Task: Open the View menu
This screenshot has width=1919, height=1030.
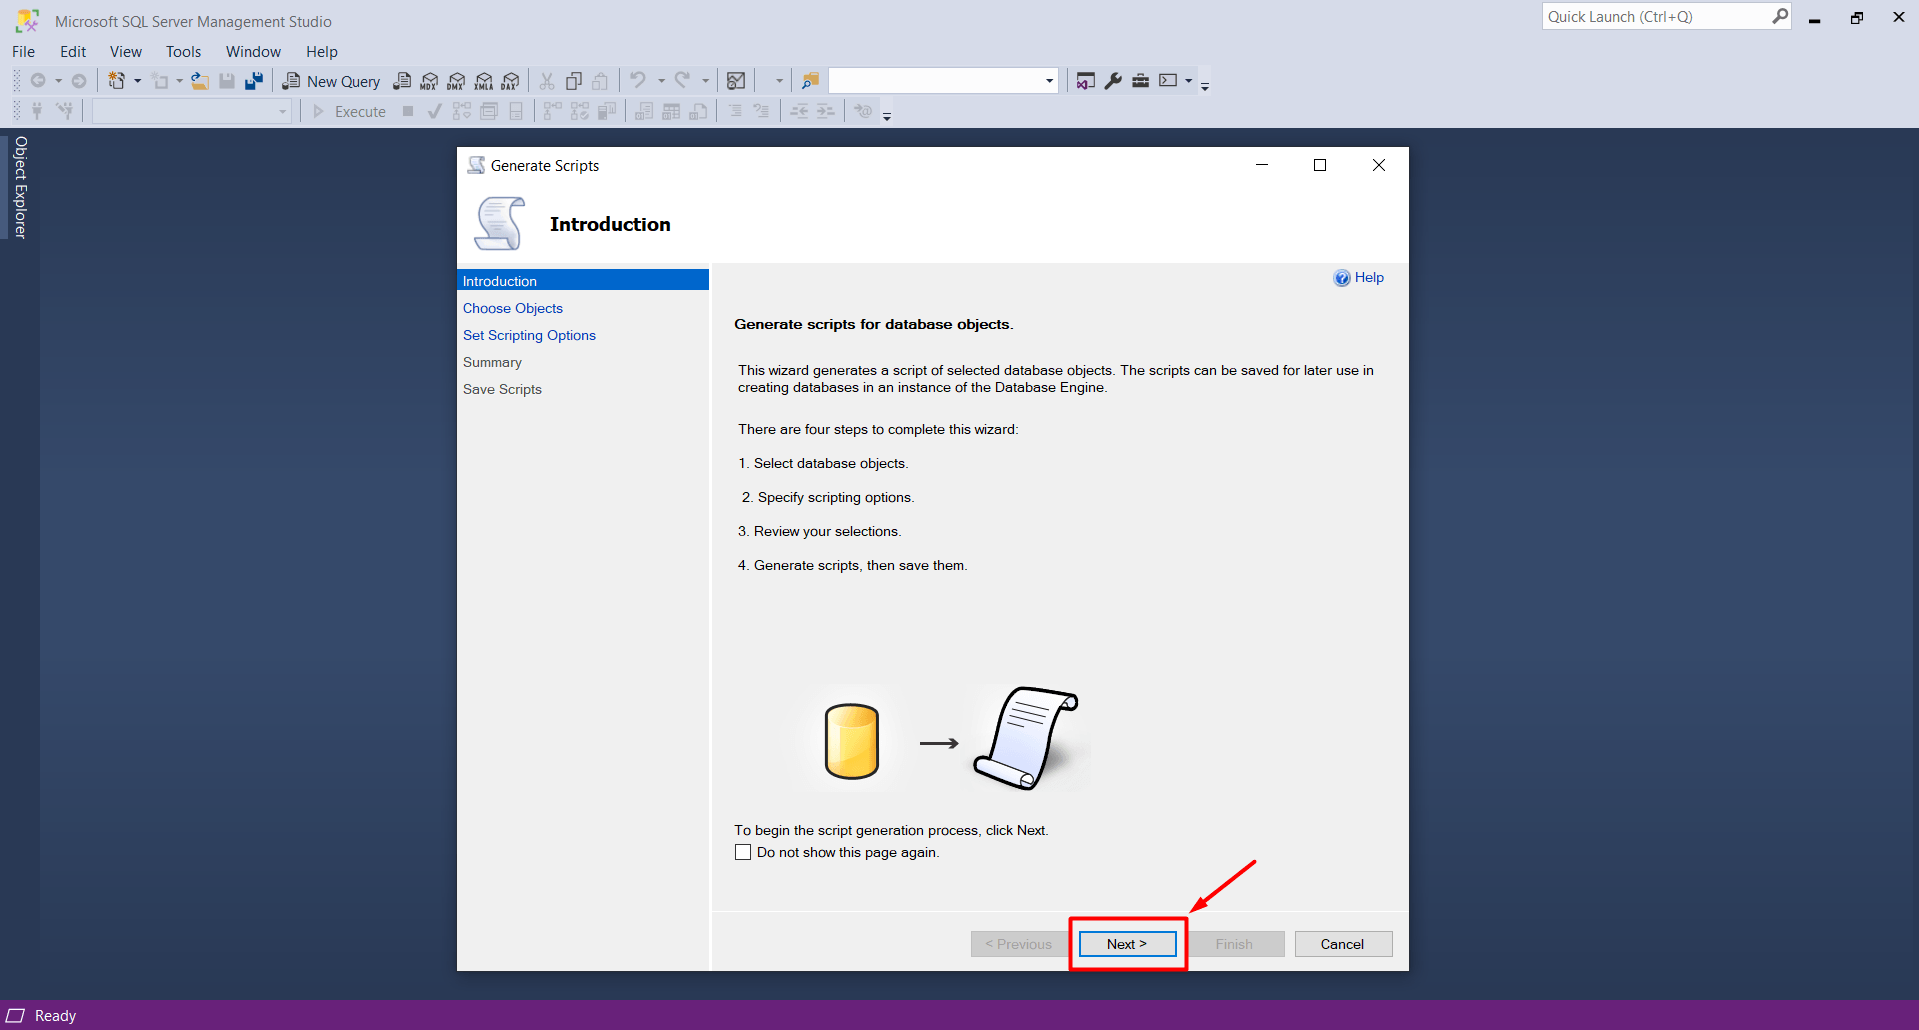Action: pos(125,52)
